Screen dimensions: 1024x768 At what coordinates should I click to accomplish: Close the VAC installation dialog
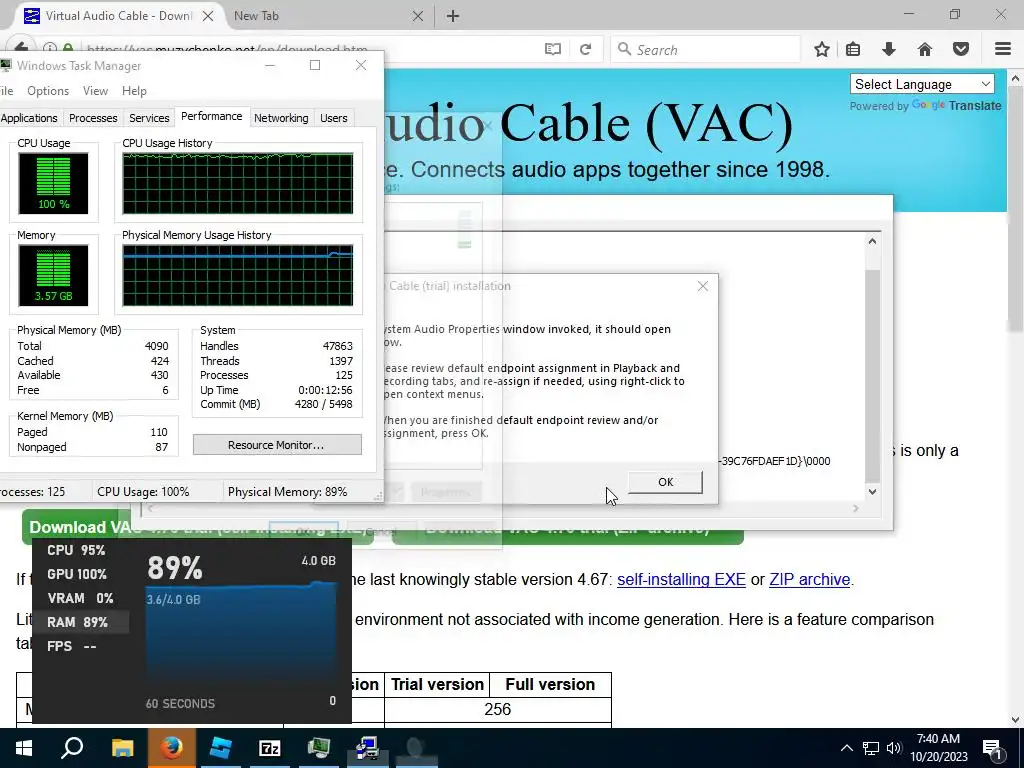[703, 286]
